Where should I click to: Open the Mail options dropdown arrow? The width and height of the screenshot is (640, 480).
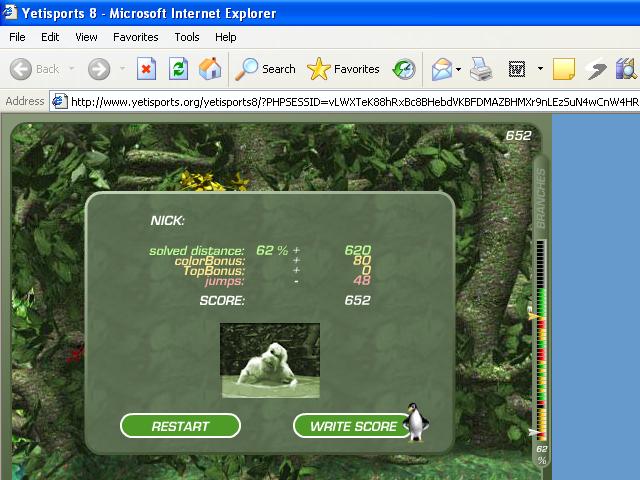tap(458, 69)
